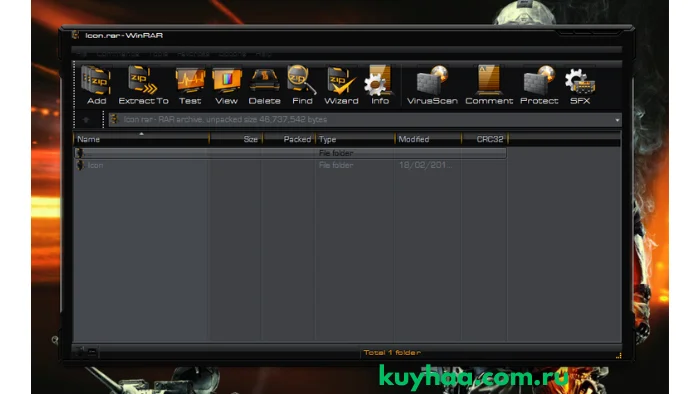
Task: Click the WinRAR title bar icon
Action: pos(75,35)
